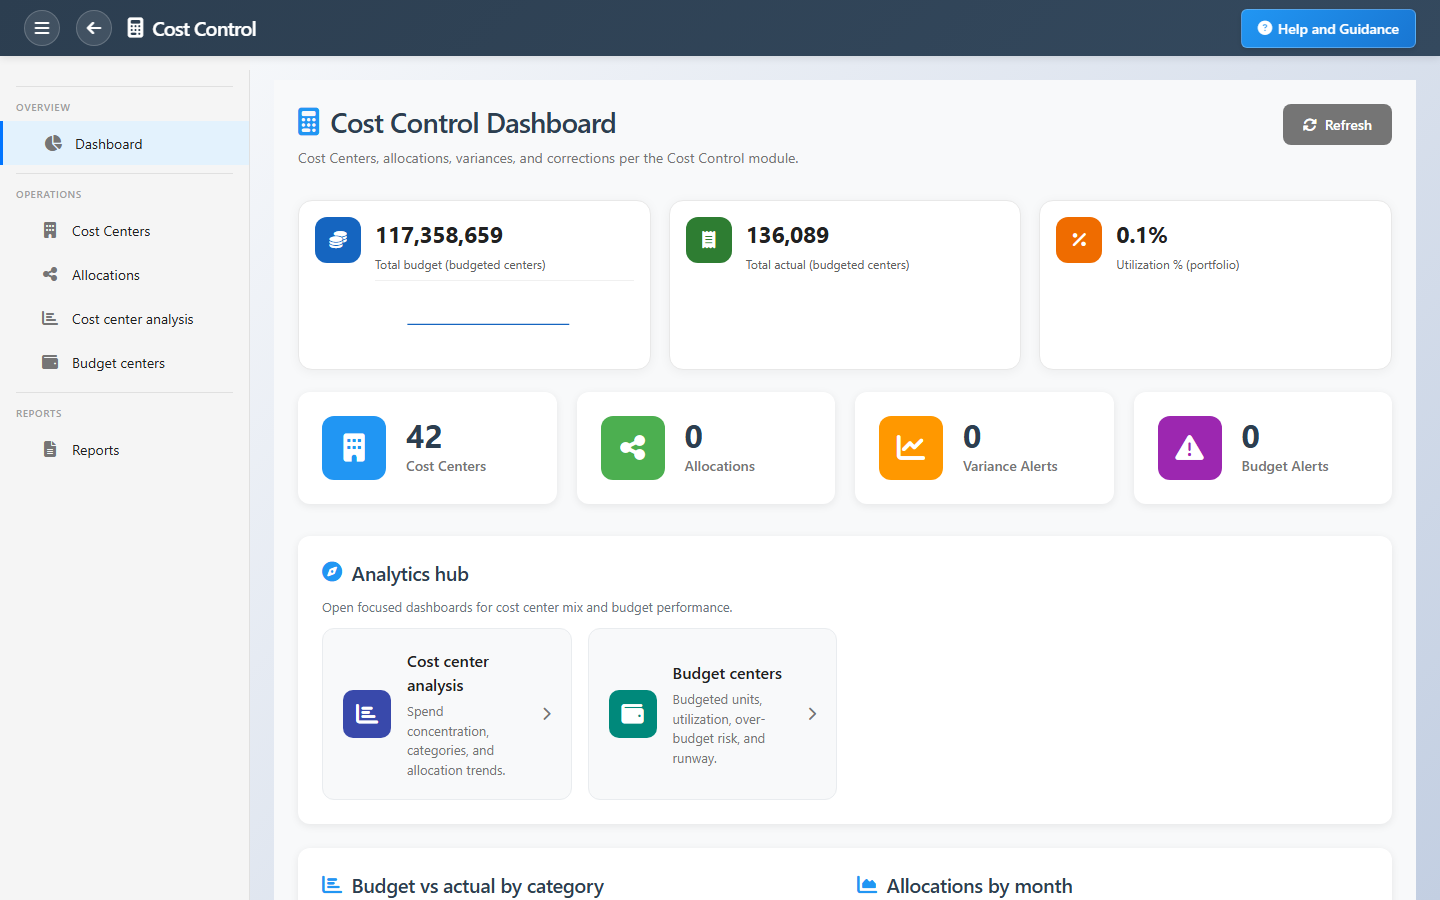Select the Dashboard pie chart sidebar icon
The width and height of the screenshot is (1440, 900).
(x=53, y=144)
